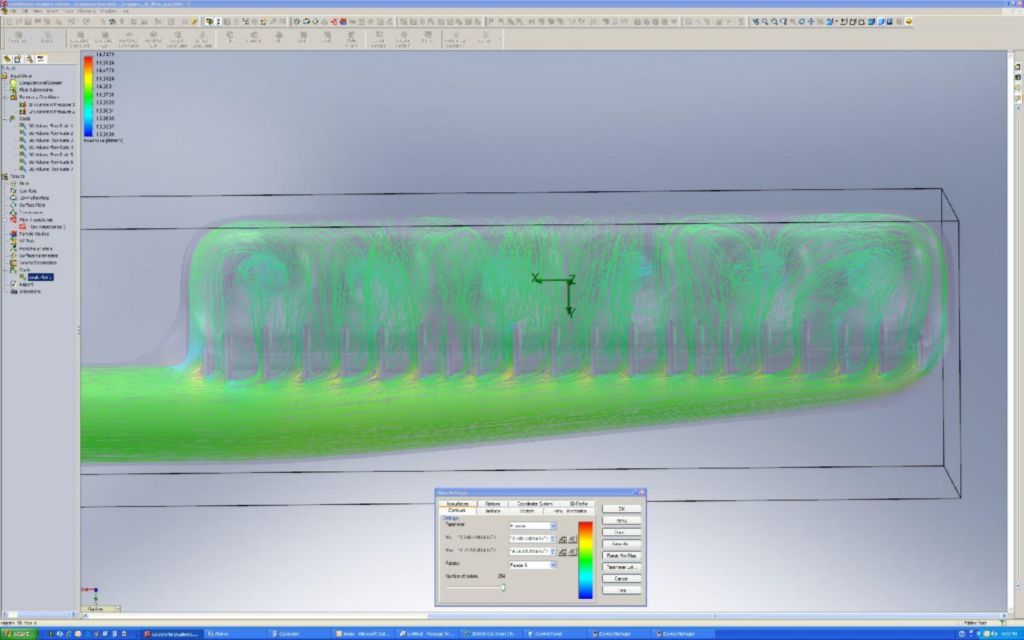The width and height of the screenshot is (1024, 640).
Task: Click the rainbow palette preview bar in dialog
Action: pos(586,560)
